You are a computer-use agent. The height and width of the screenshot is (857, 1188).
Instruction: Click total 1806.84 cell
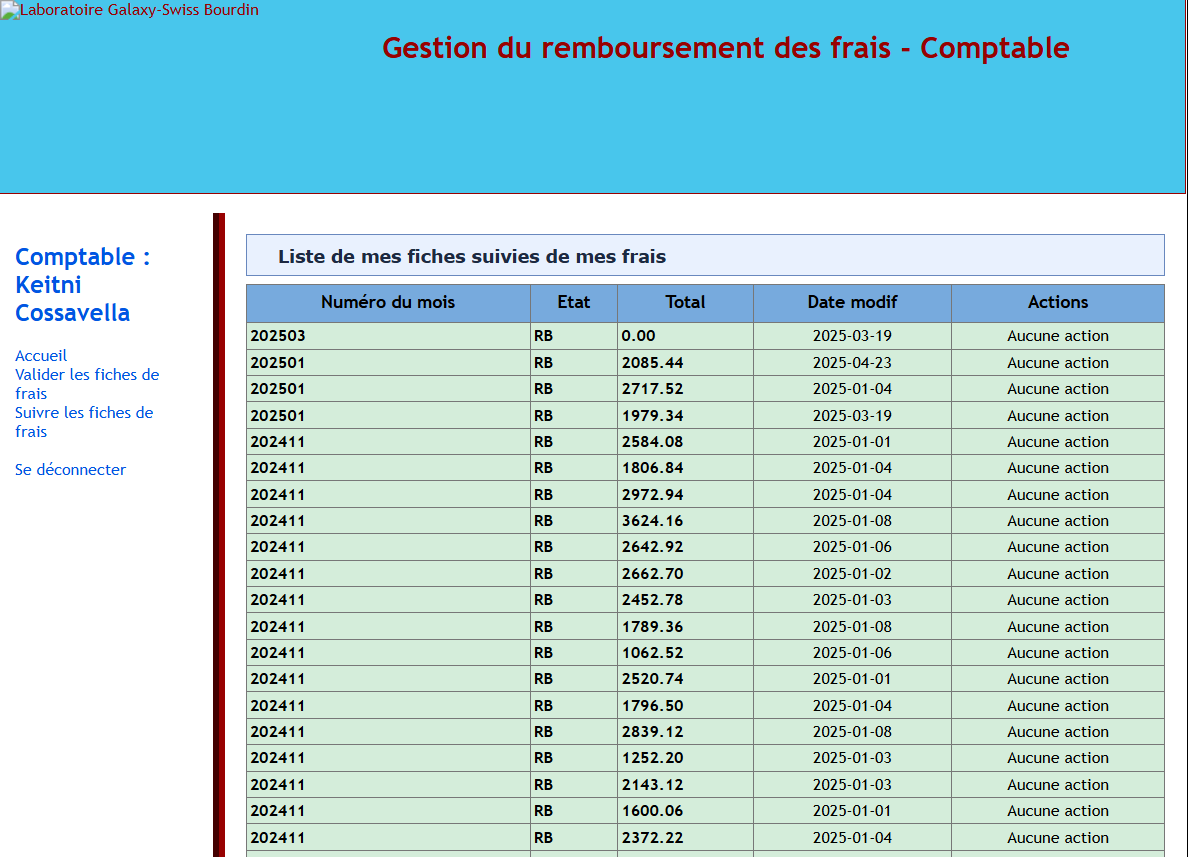pyautogui.click(x=686, y=468)
